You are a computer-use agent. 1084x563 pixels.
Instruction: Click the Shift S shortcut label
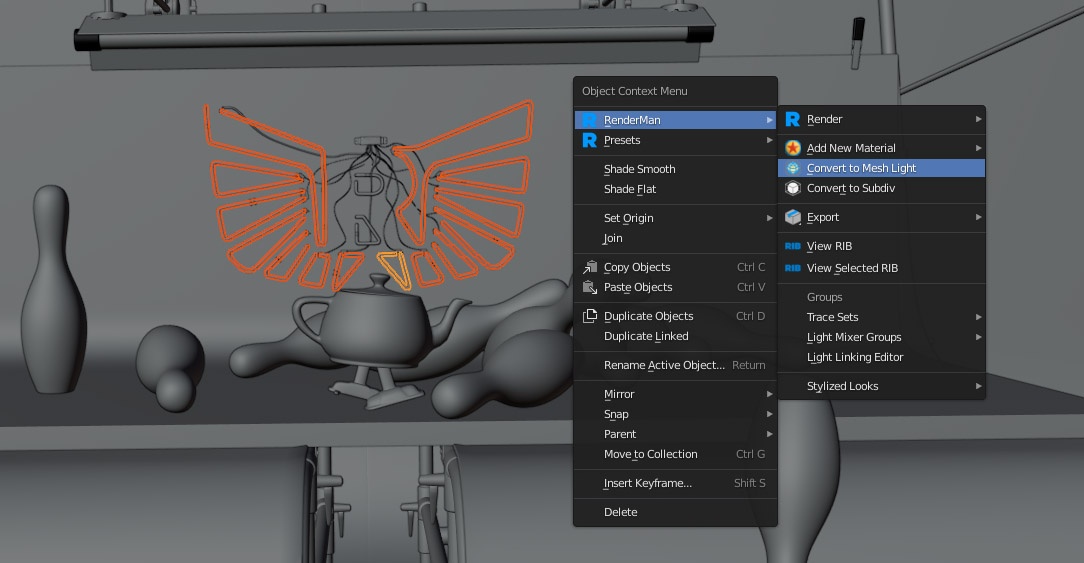click(x=749, y=483)
